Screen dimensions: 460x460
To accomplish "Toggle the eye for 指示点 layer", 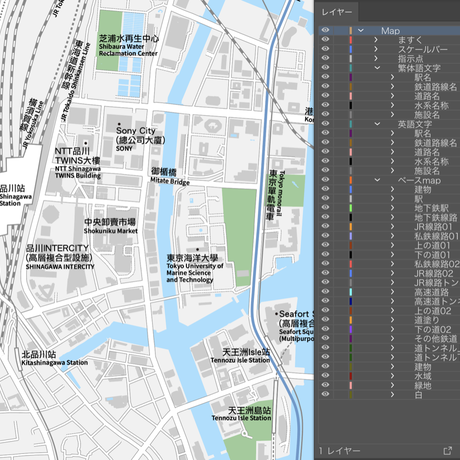I will click(x=325, y=58).
